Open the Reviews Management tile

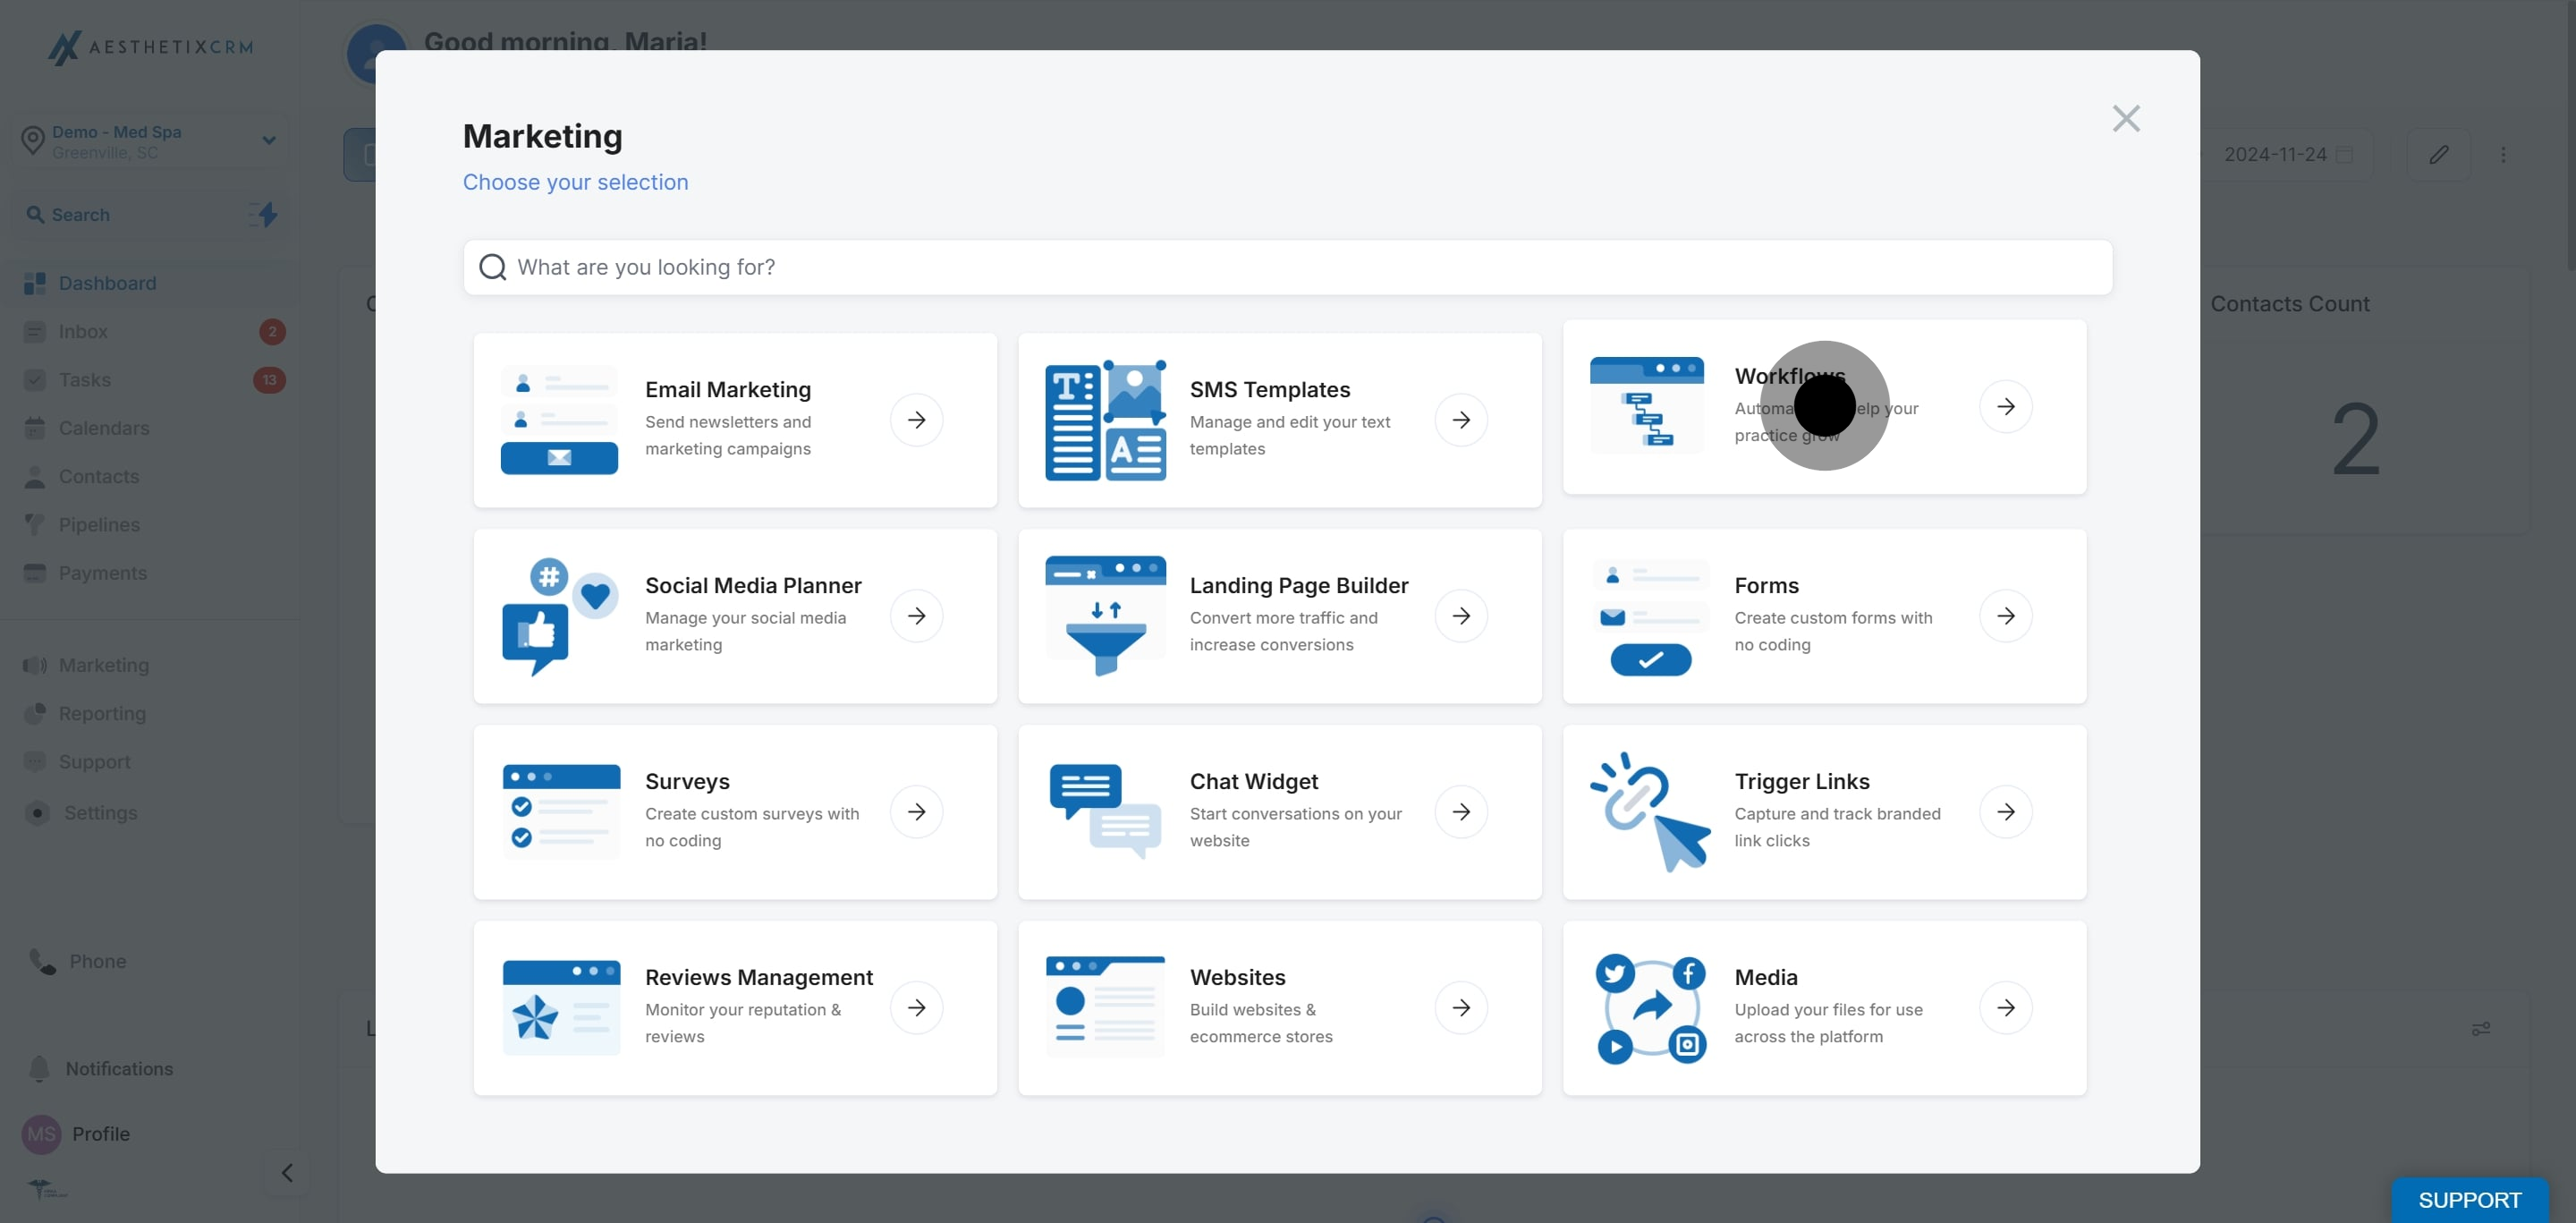click(758, 1007)
